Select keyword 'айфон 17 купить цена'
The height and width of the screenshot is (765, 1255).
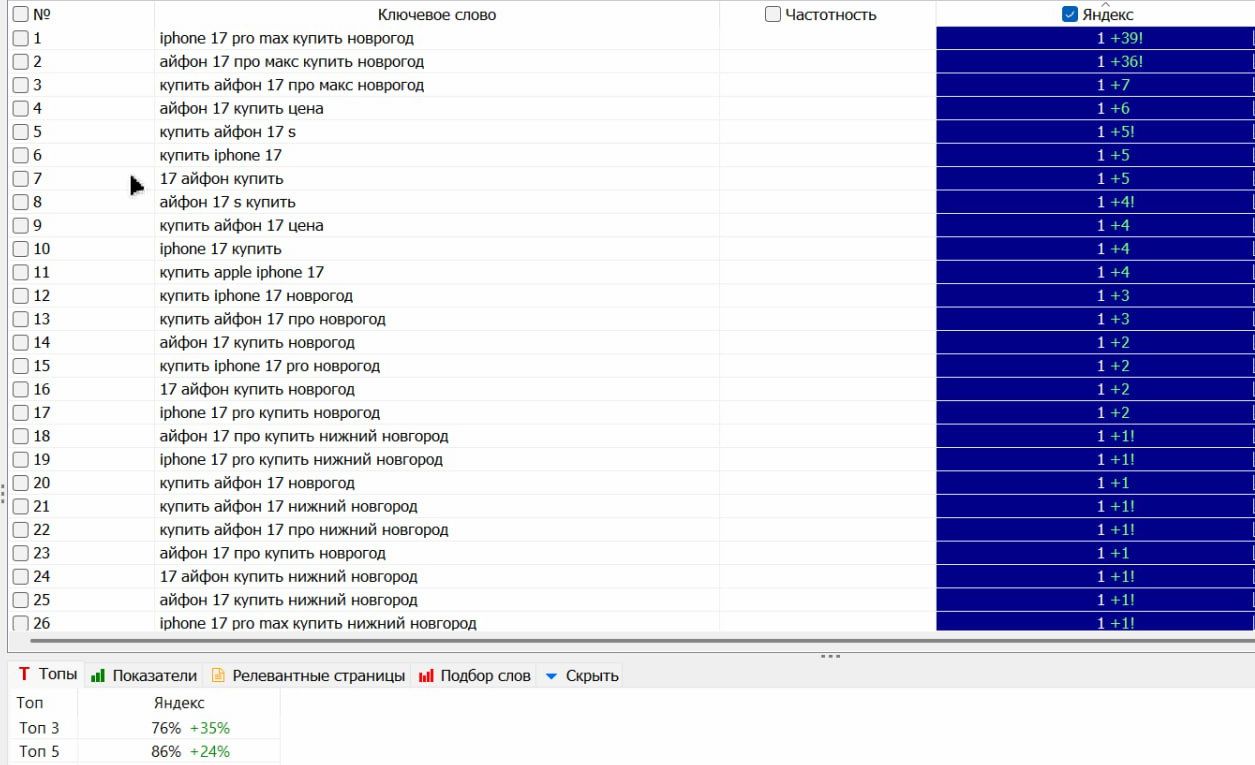241,108
